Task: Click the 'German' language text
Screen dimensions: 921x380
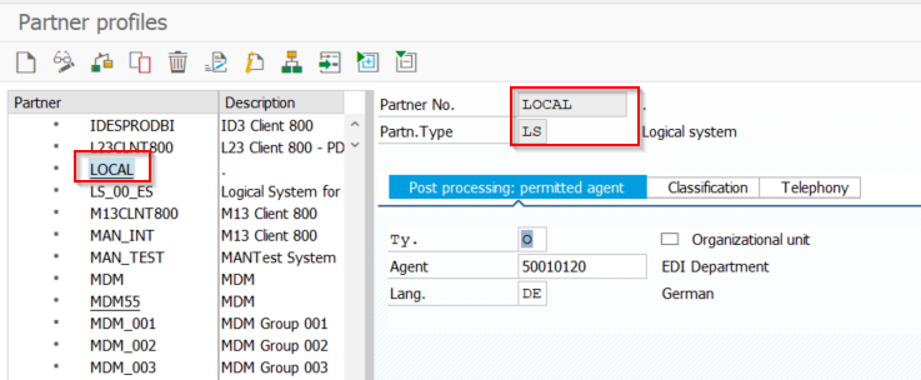Action: coord(688,293)
